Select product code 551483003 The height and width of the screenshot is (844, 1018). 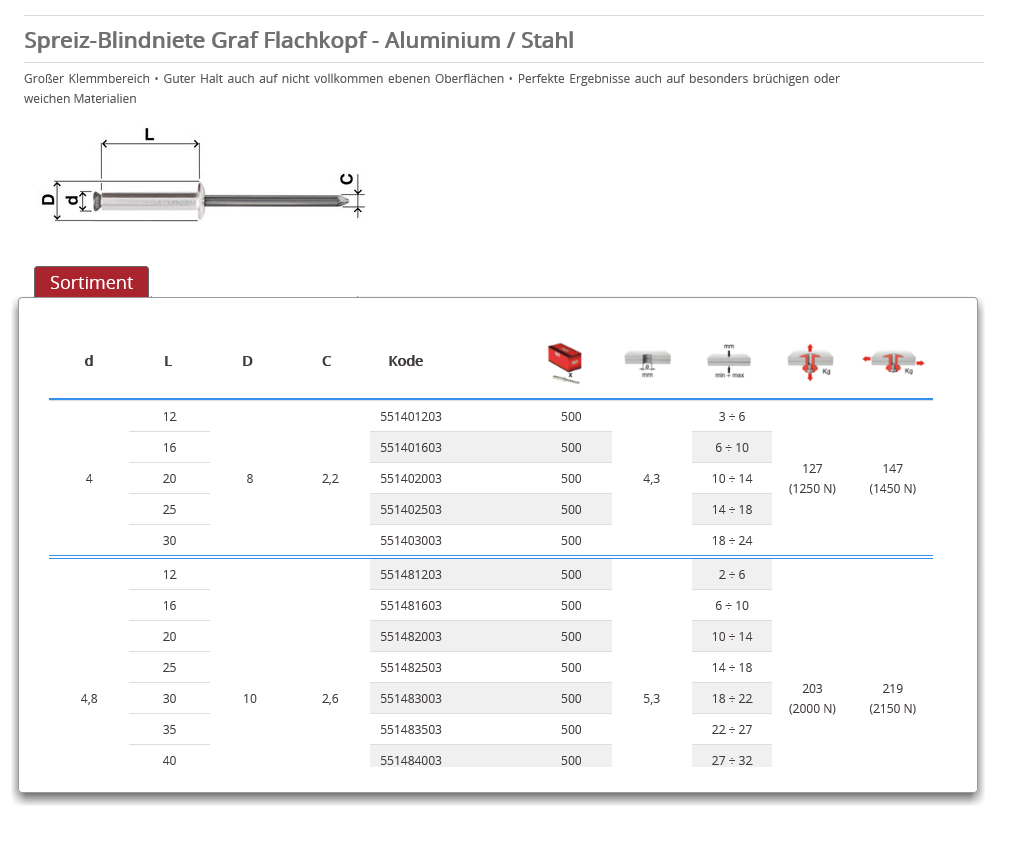pyautogui.click(x=411, y=699)
